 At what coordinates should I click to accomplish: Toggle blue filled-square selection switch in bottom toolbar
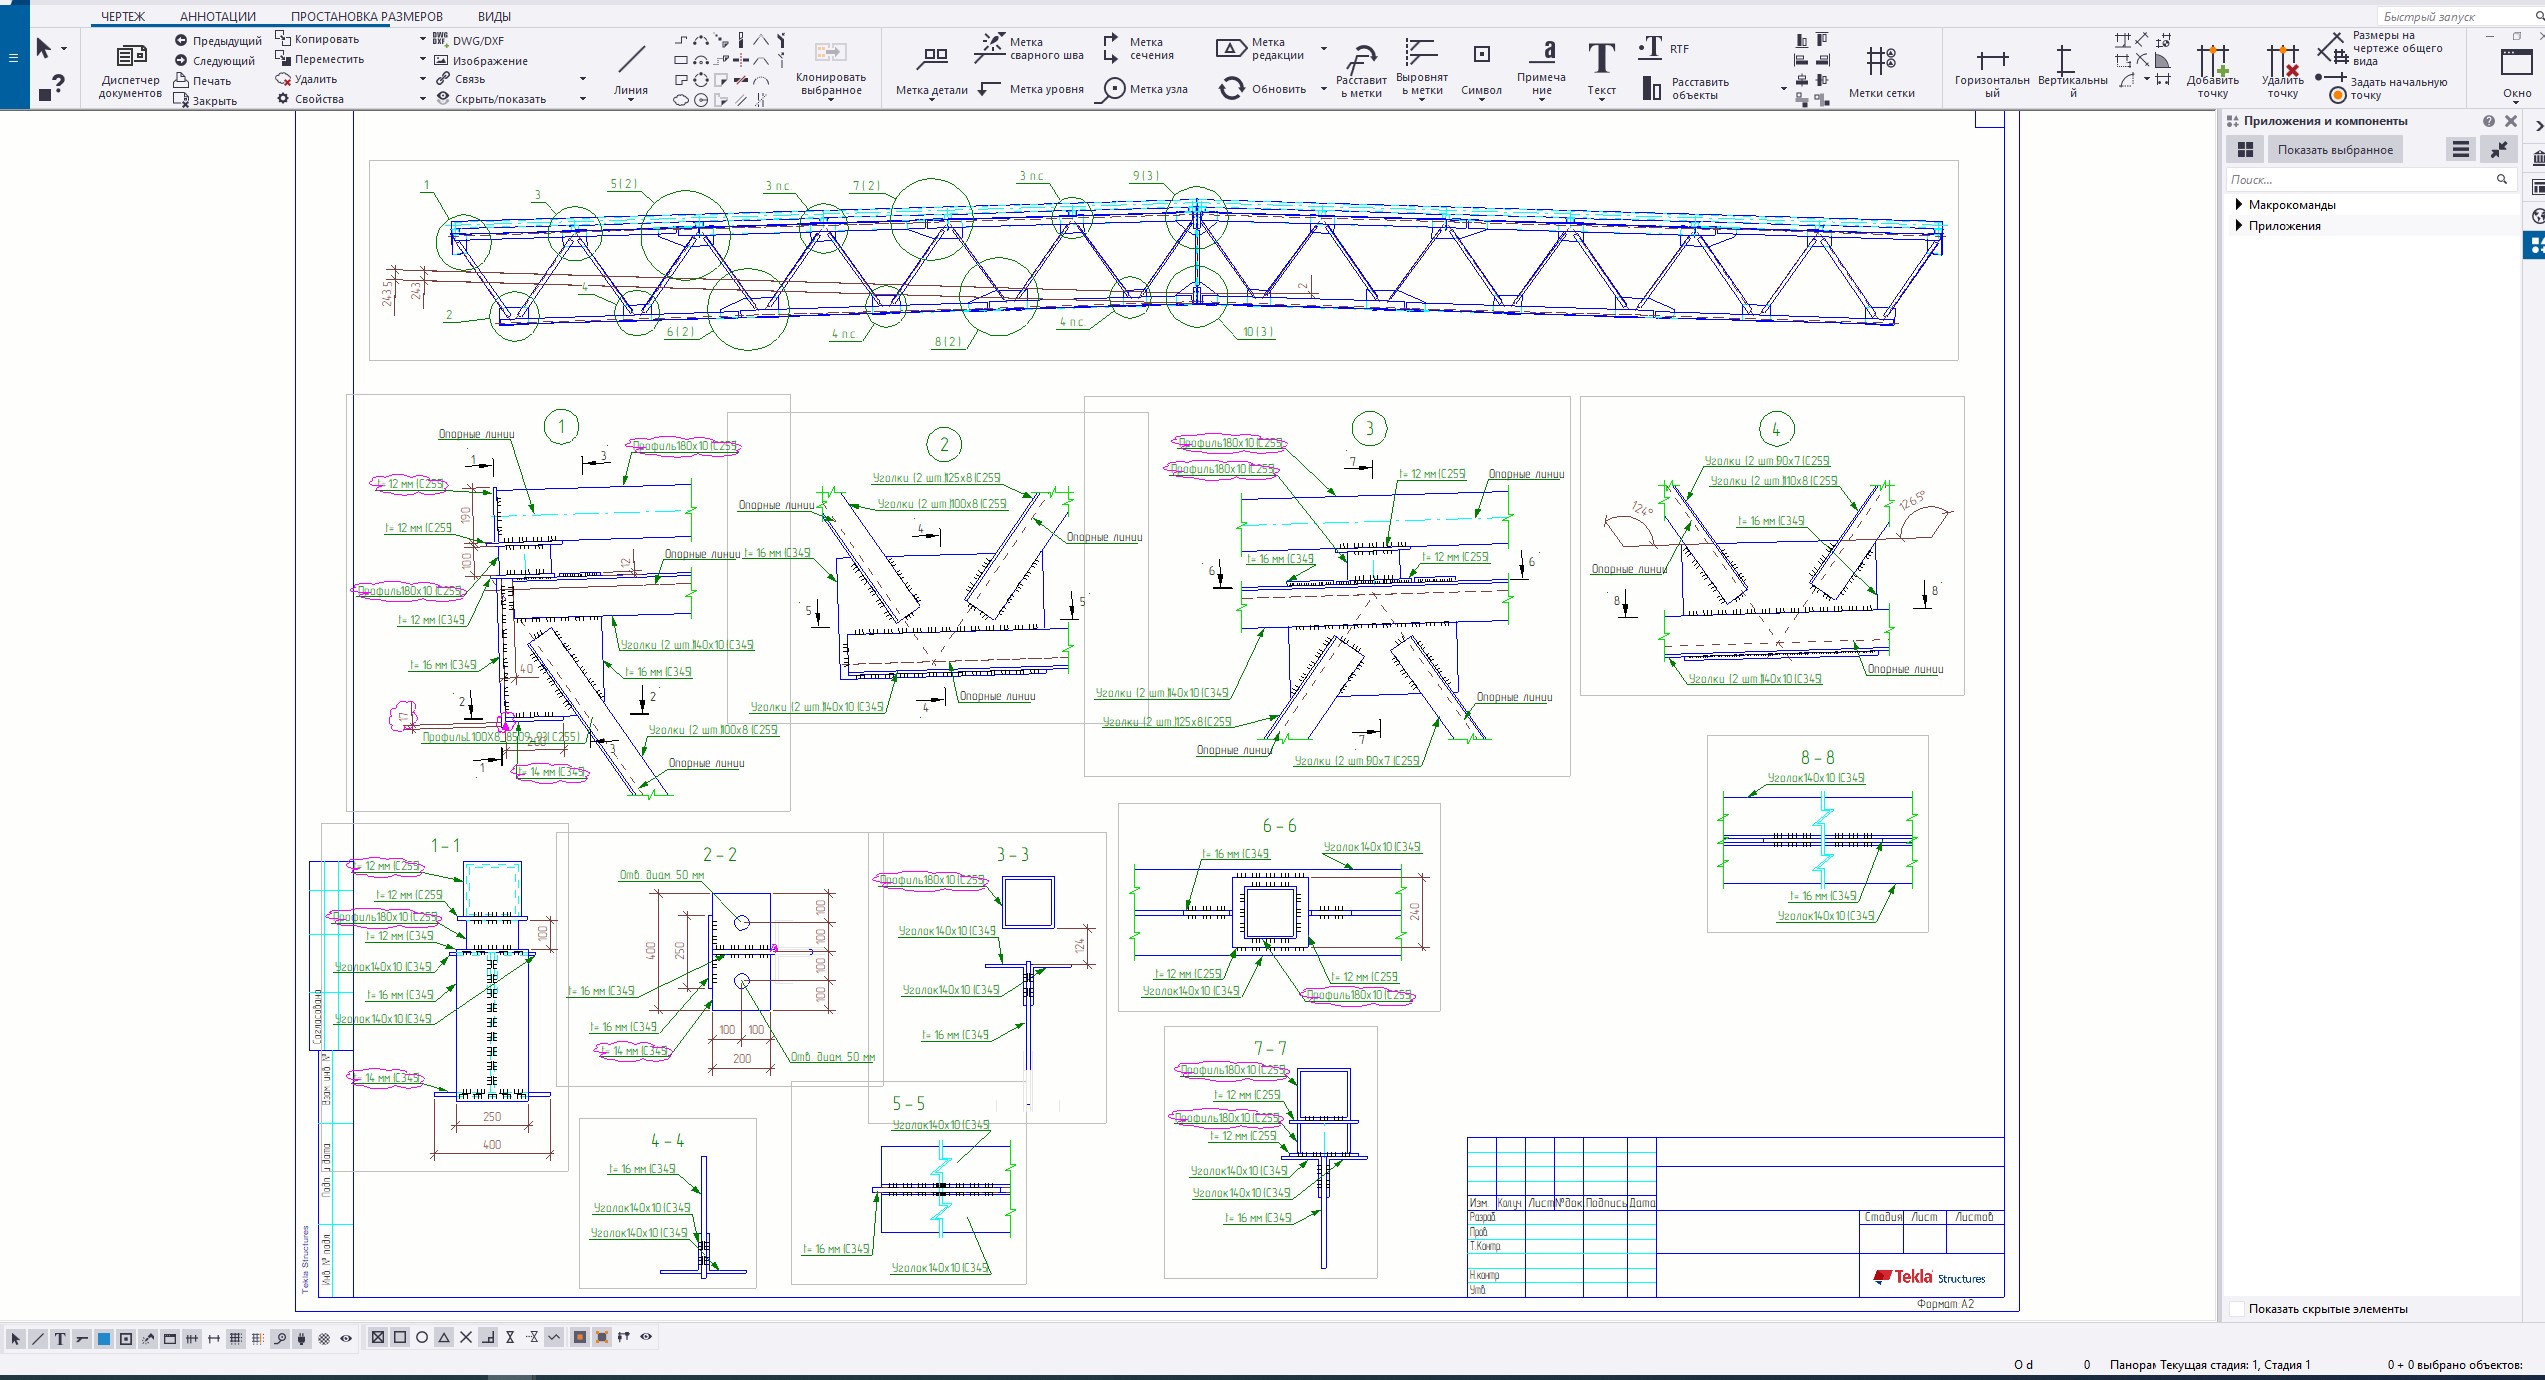(x=103, y=1338)
